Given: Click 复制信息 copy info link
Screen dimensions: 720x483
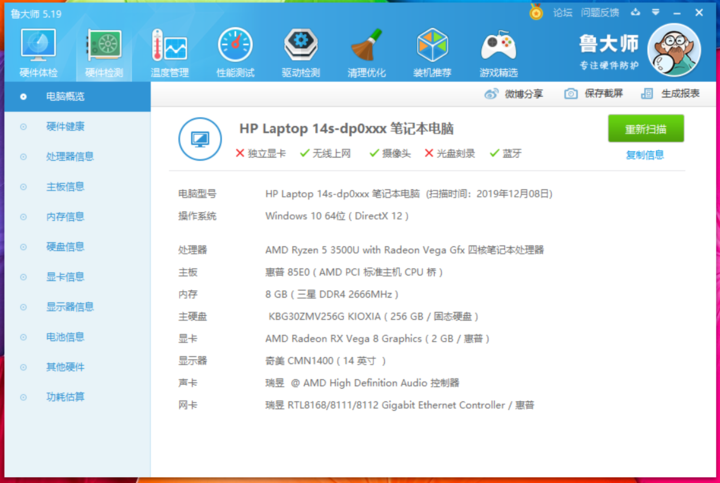Looking at the screenshot, I should 645,155.
